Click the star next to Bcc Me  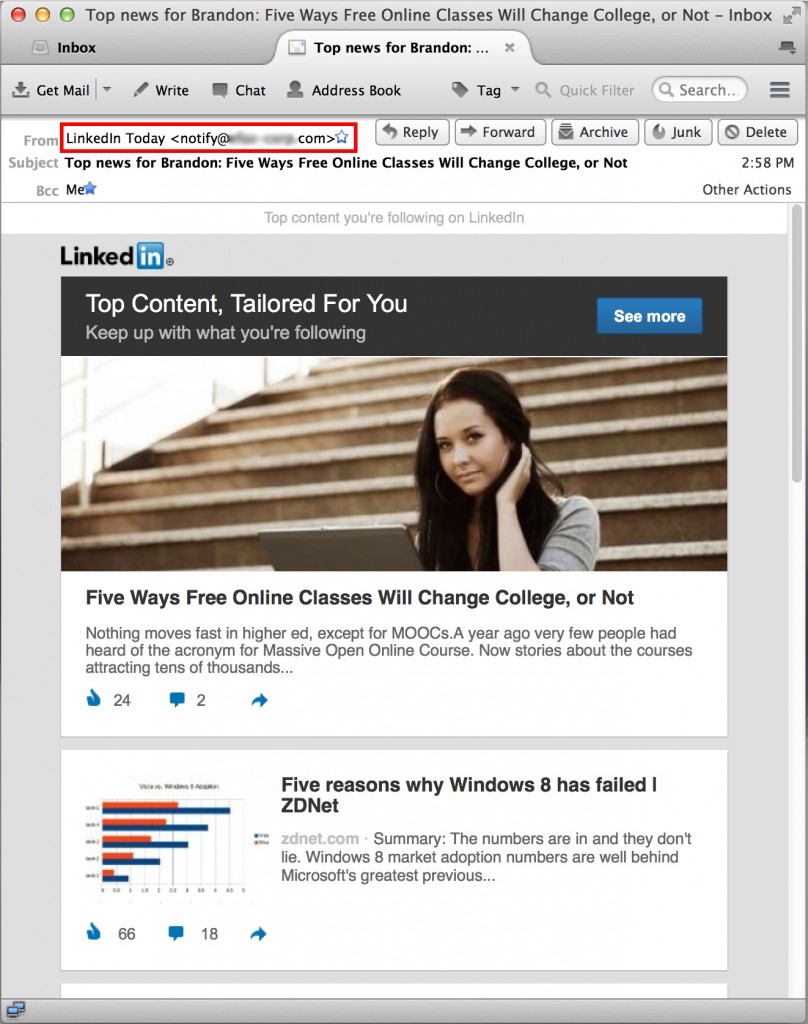pos(90,189)
